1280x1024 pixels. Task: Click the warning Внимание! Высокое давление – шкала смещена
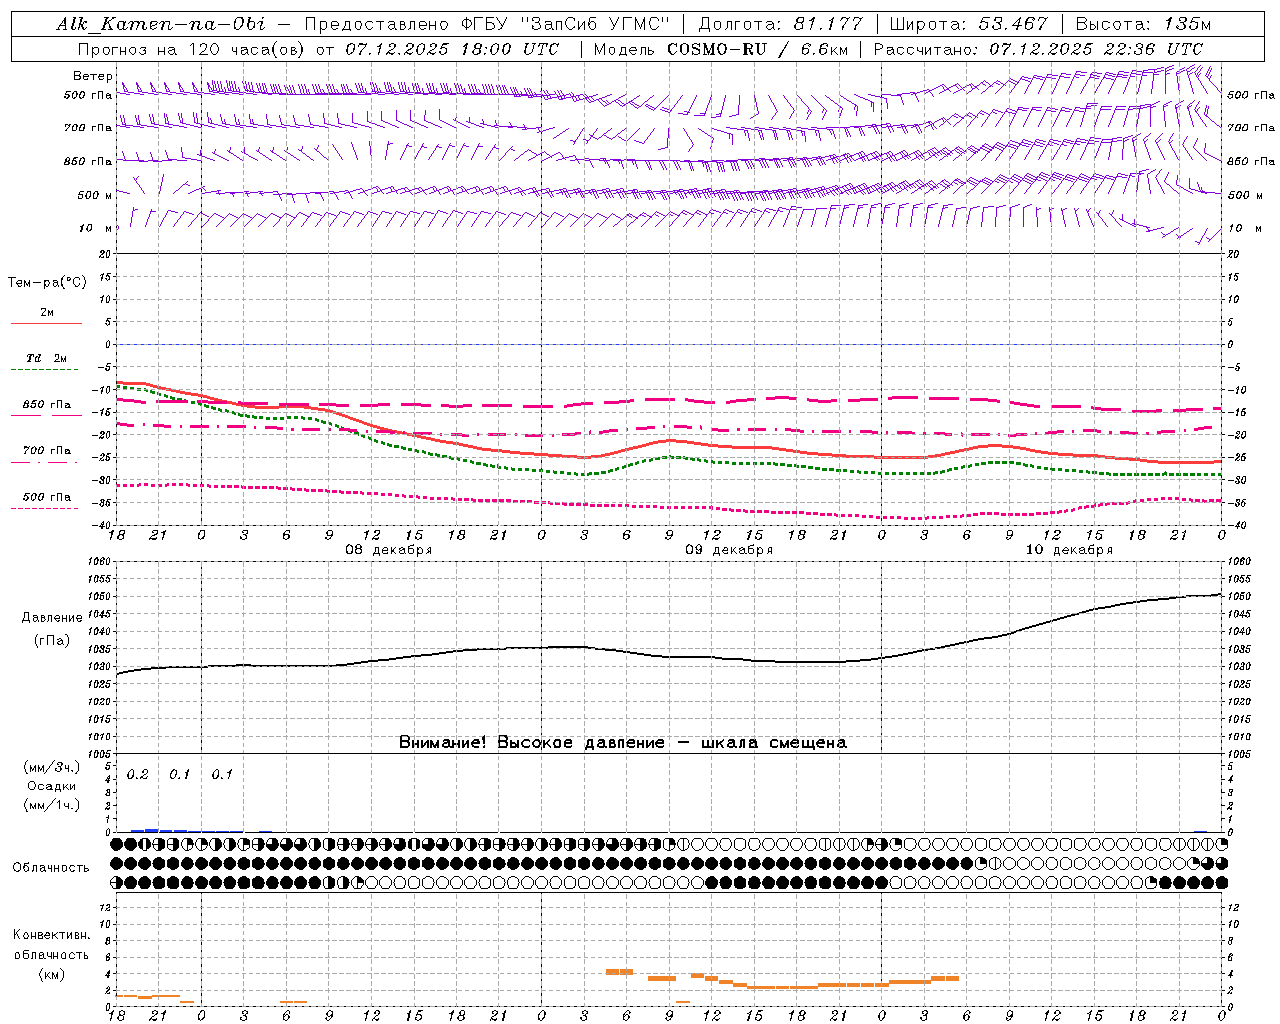point(623,742)
